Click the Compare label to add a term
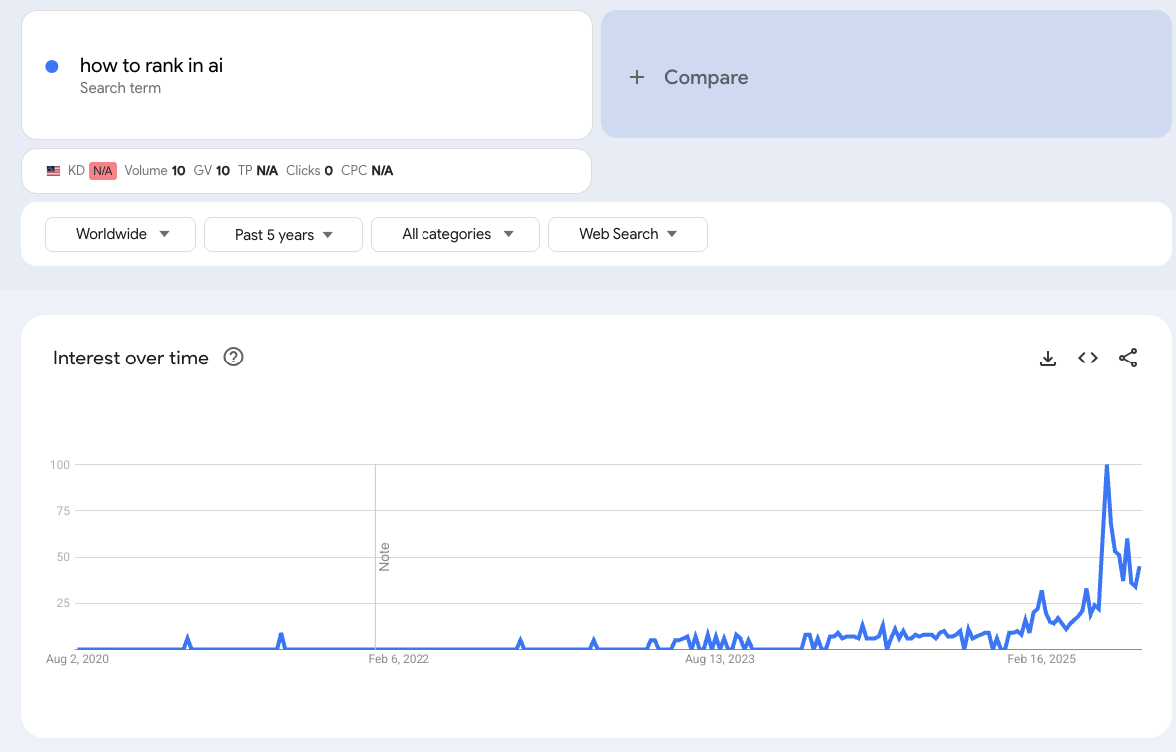 [x=706, y=77]
